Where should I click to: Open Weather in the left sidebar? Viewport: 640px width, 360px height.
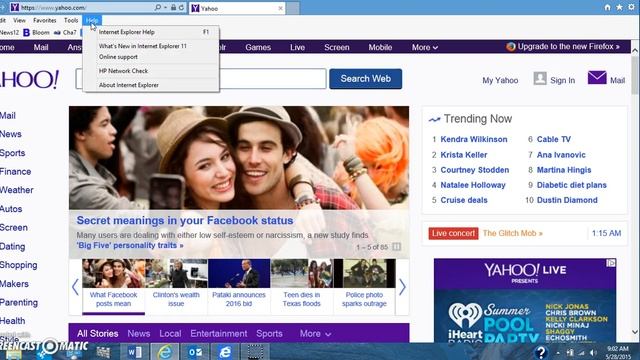click(17, 190)
